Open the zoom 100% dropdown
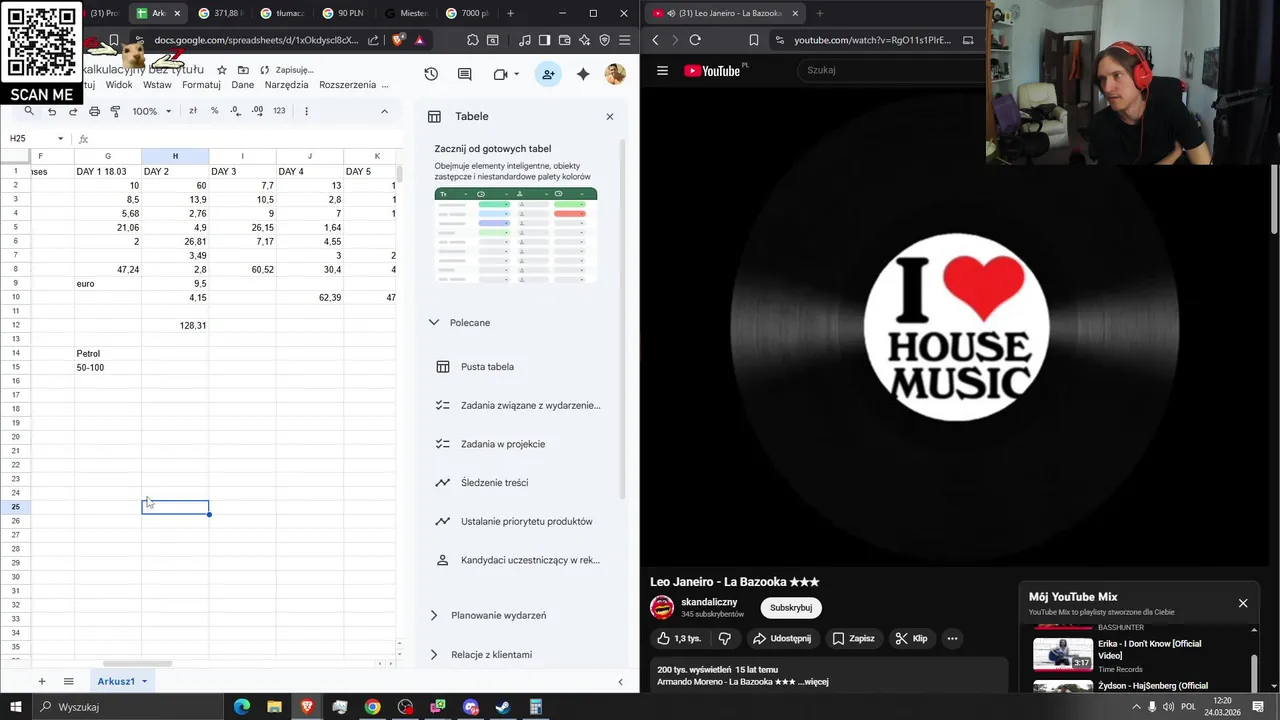This screenshot has height=720, width=1280. click(152, 111)
